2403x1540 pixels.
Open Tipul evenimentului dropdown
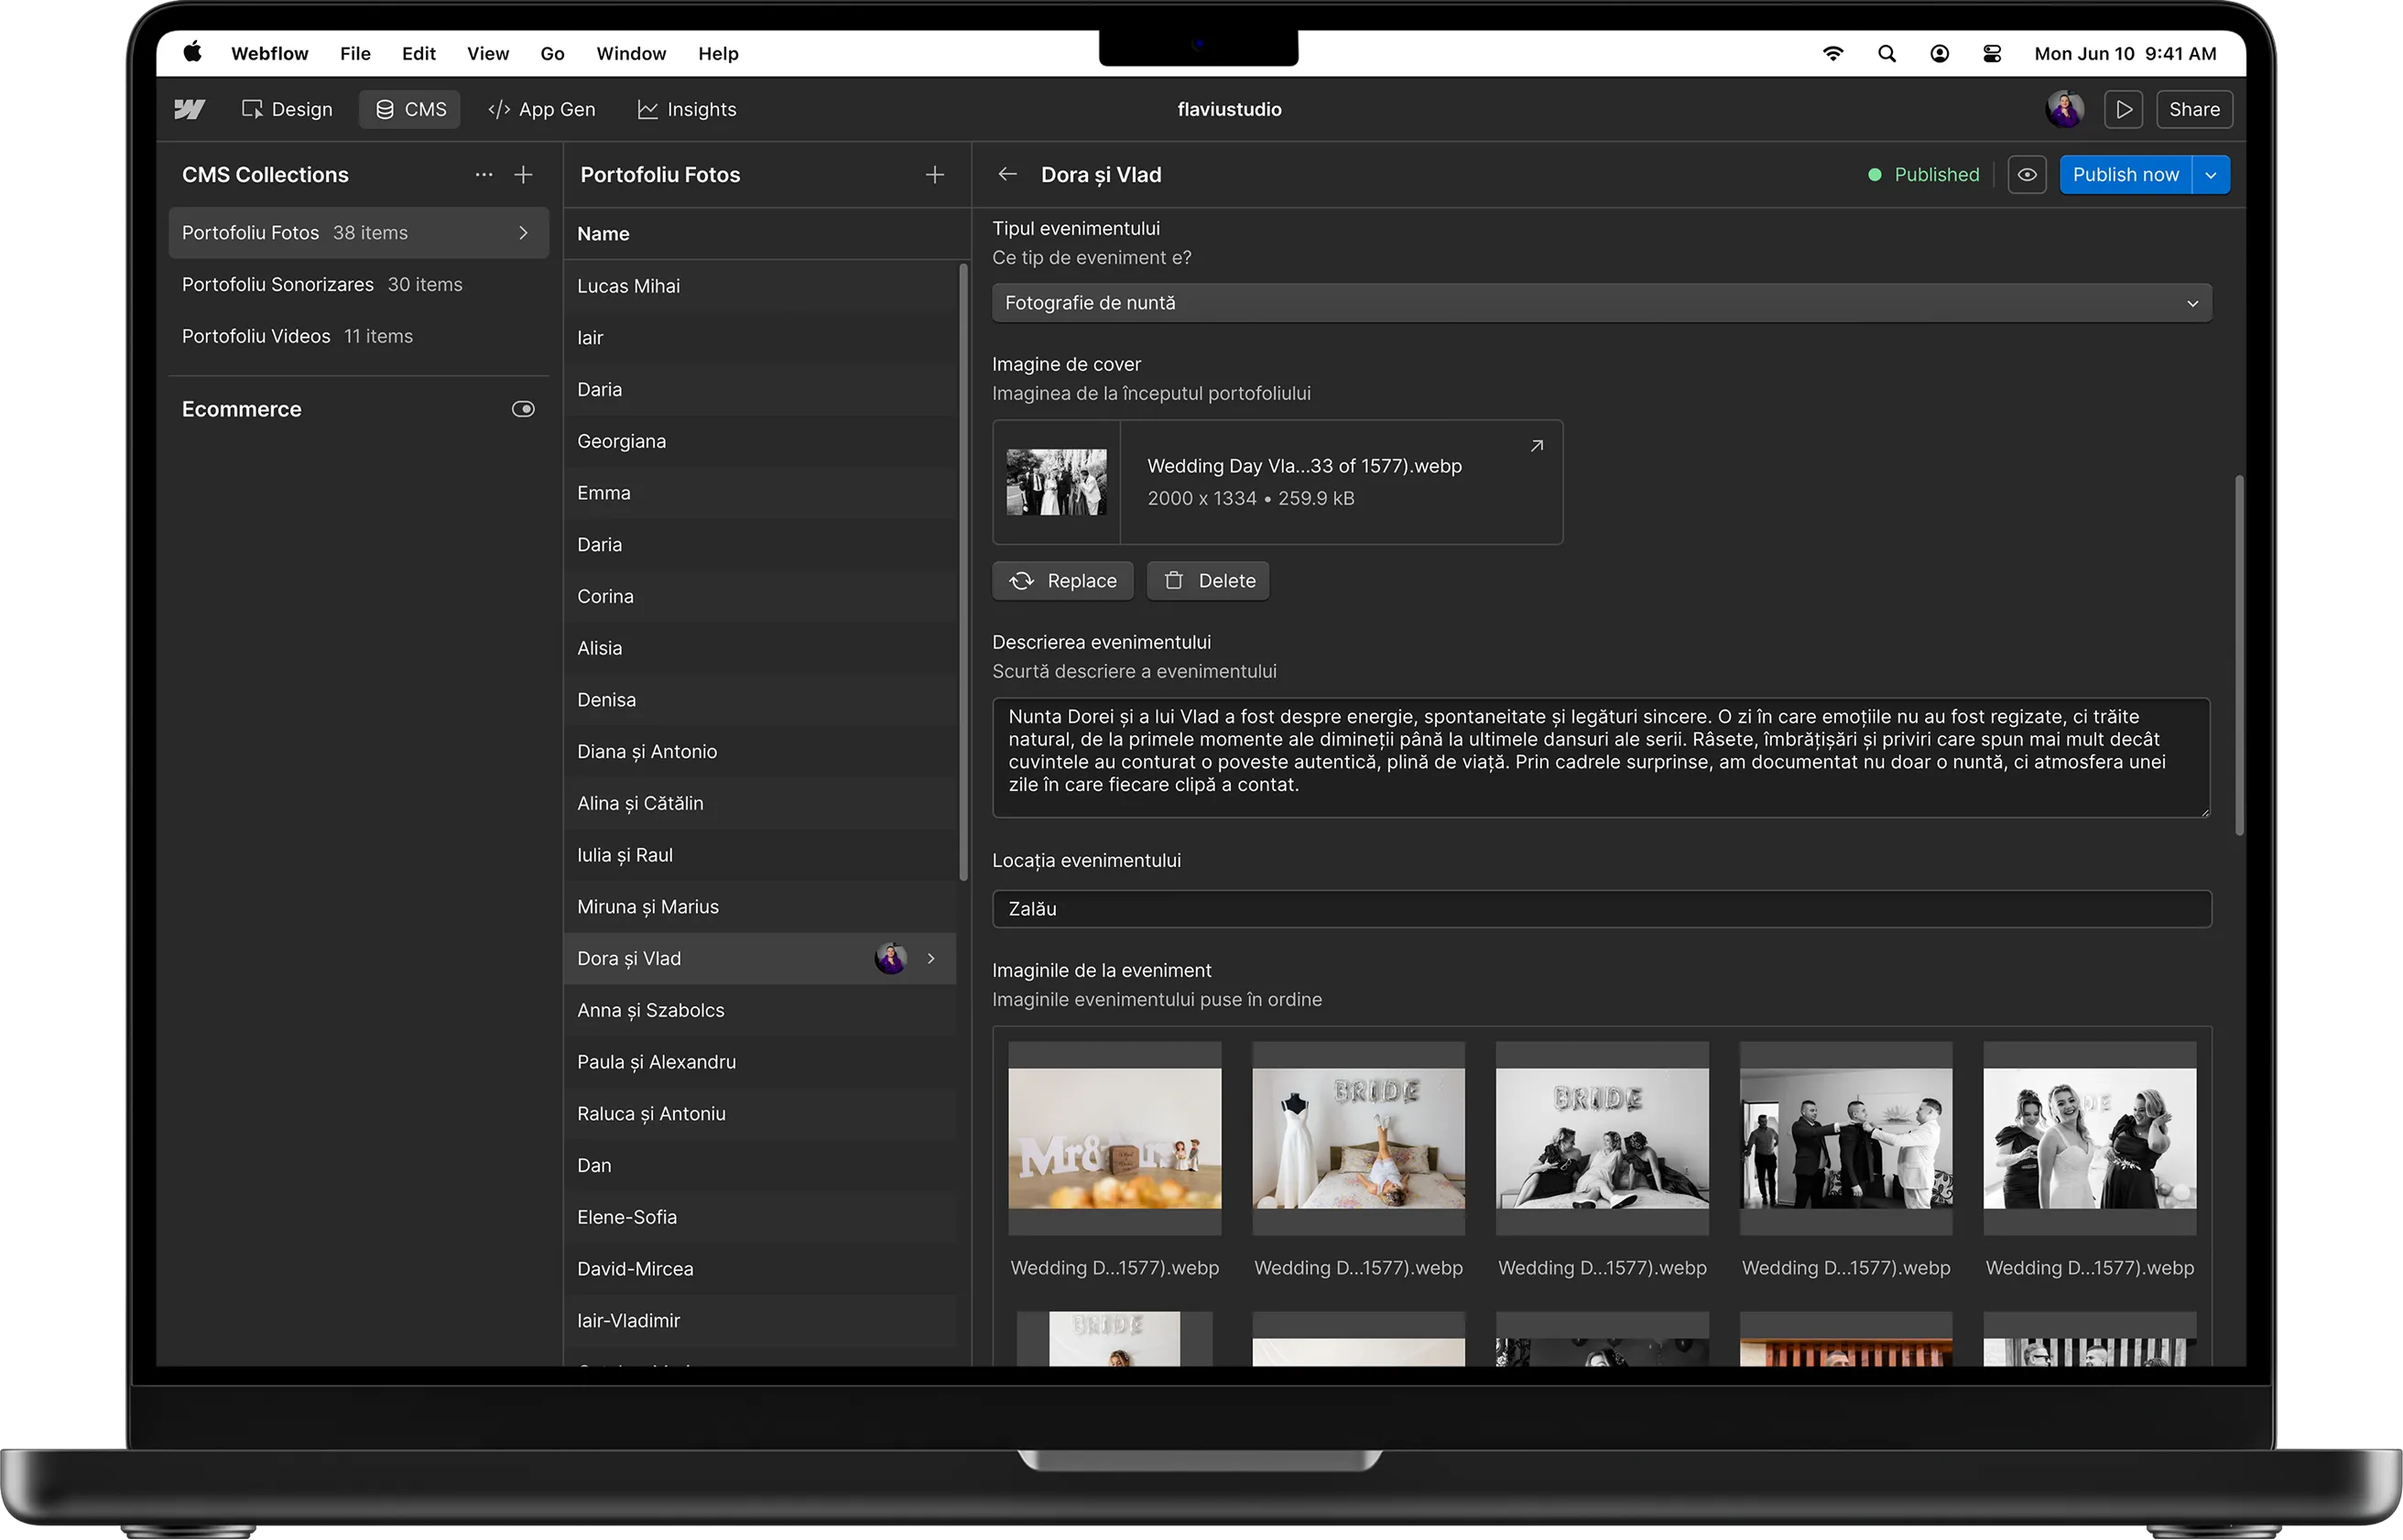coord(1601,303)
